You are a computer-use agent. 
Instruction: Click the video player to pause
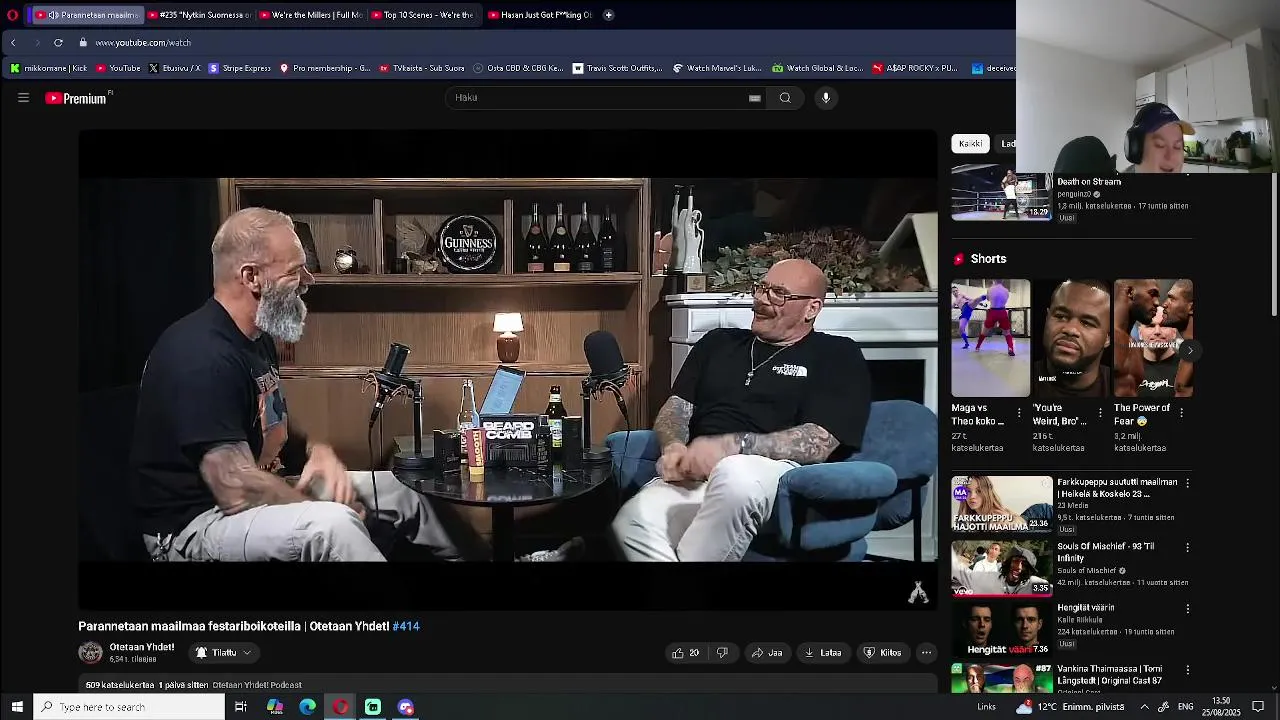508,370
